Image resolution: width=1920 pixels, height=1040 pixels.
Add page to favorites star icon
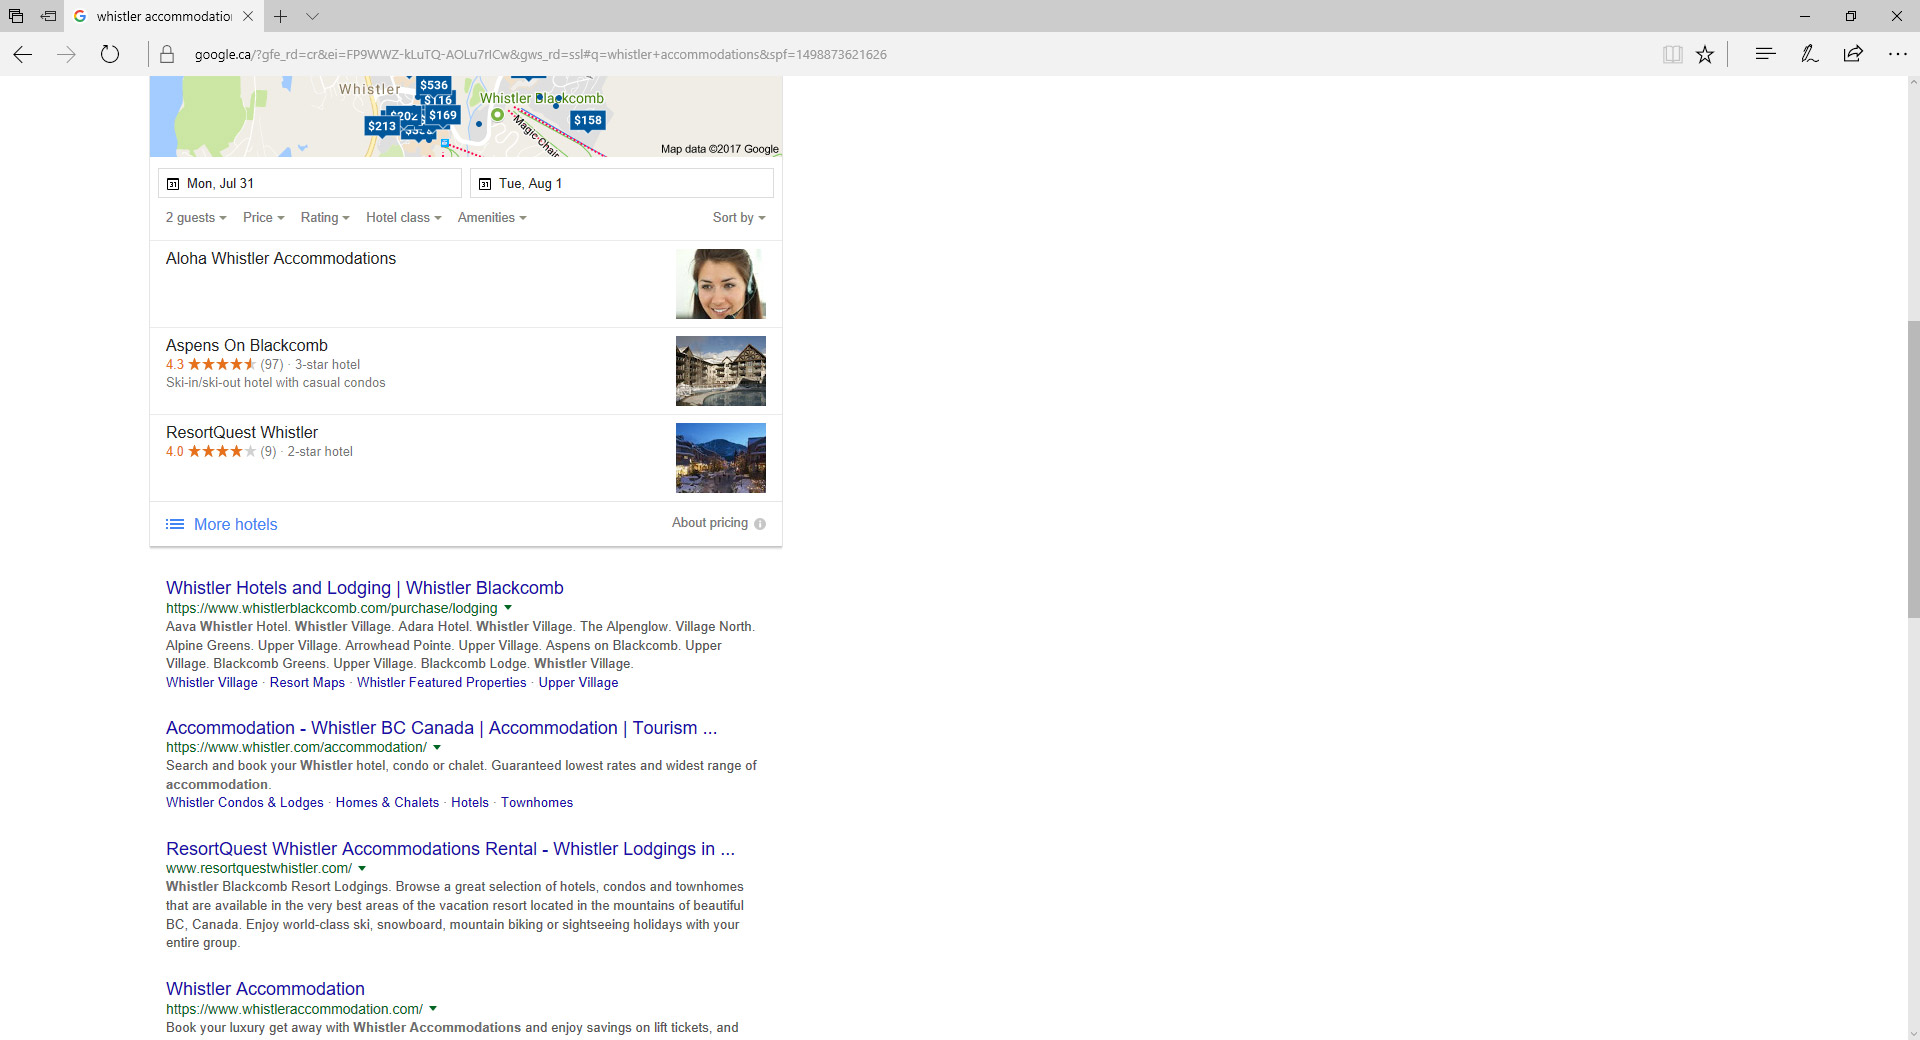(x=1705, y=55)
